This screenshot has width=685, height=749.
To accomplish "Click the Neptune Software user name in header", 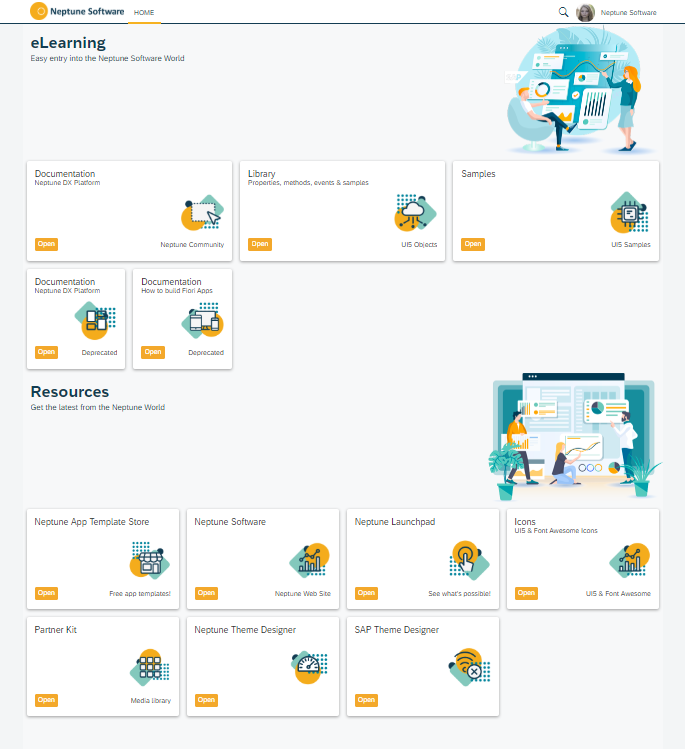I will 628,12.
